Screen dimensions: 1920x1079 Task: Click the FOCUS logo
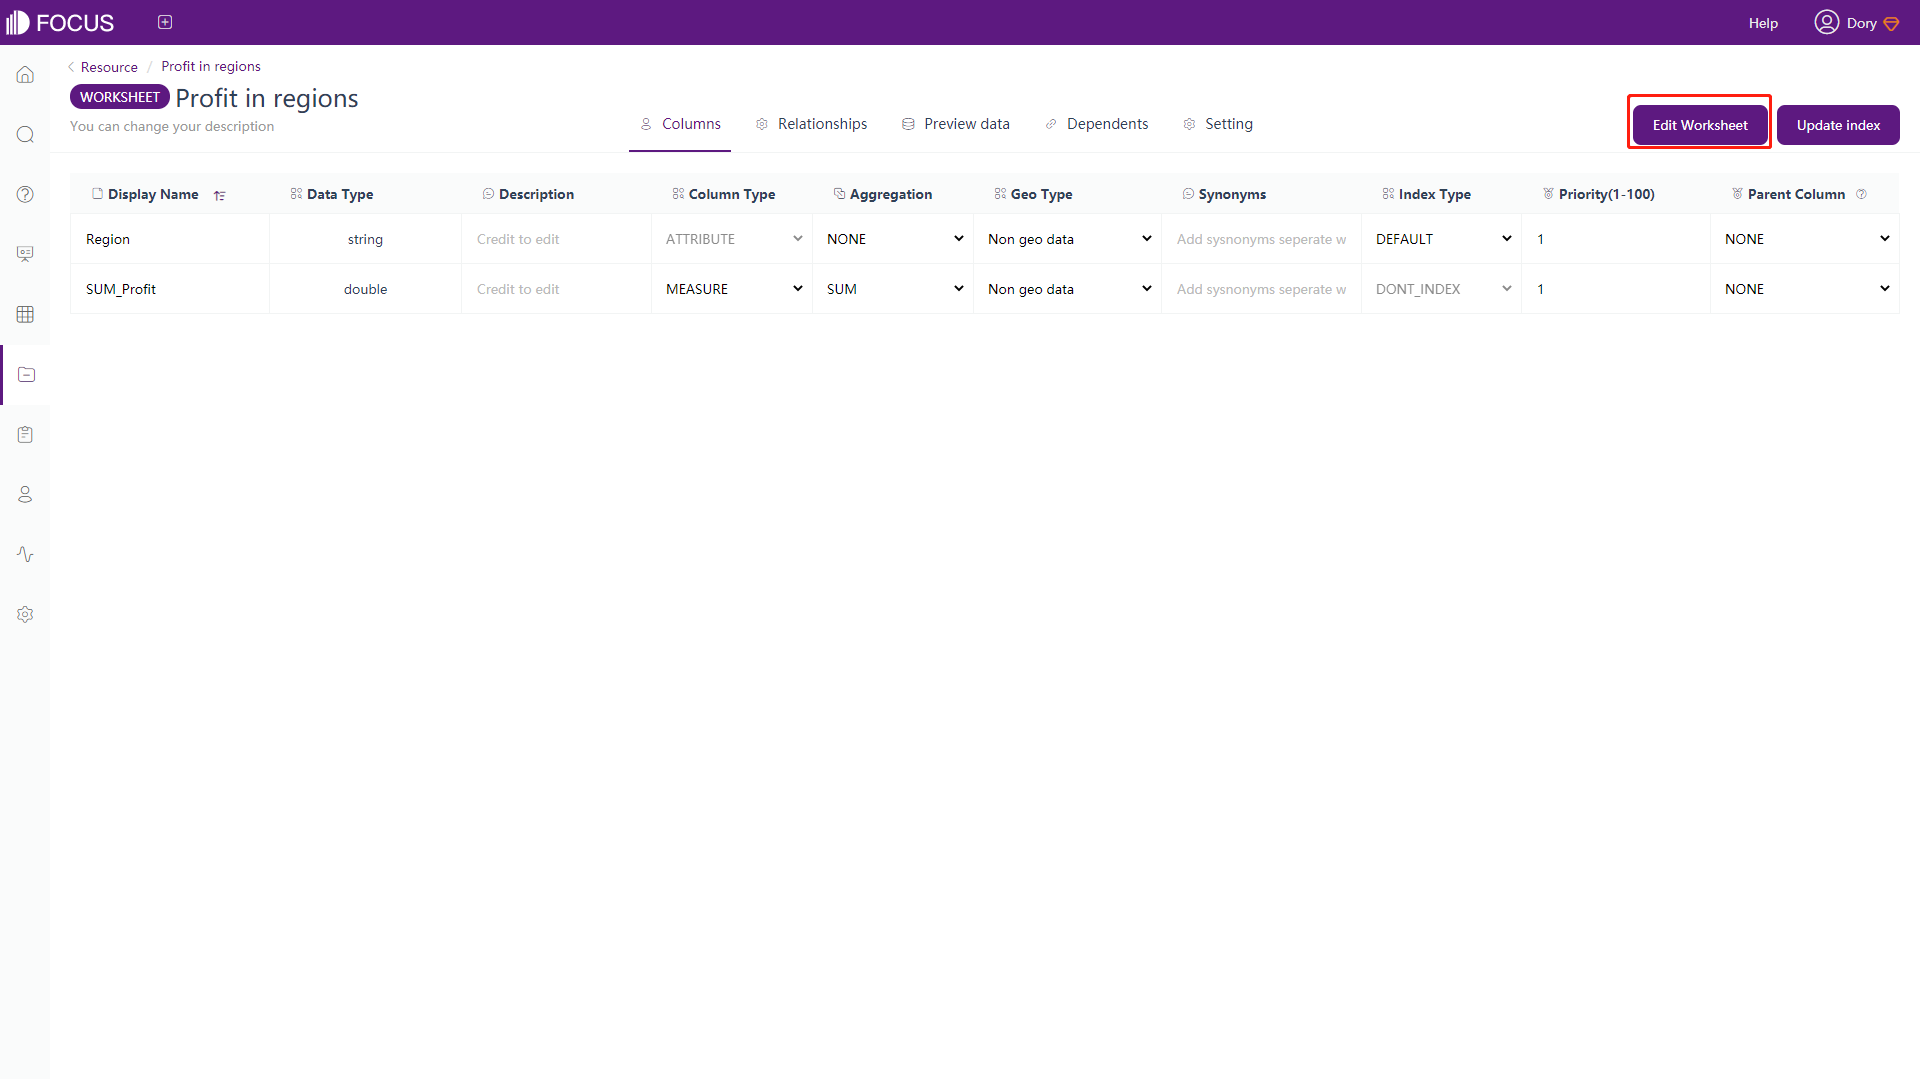coord(60,22)
